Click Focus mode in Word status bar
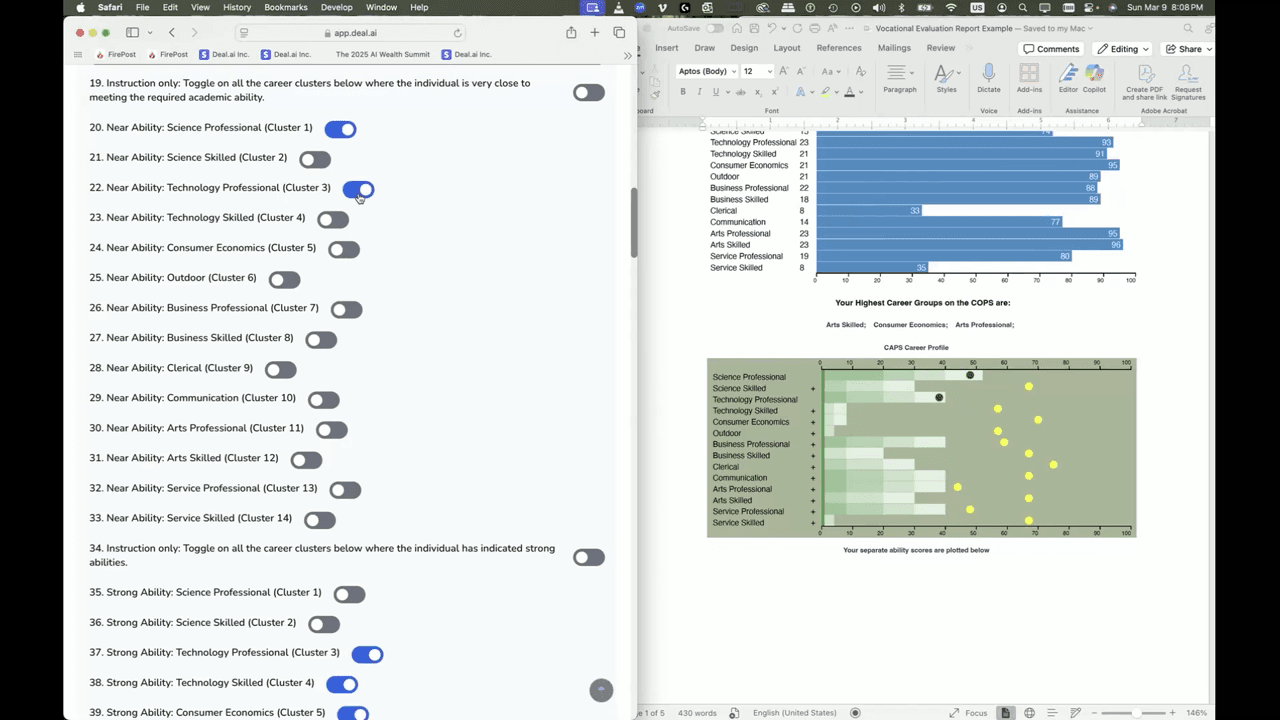 969,713
